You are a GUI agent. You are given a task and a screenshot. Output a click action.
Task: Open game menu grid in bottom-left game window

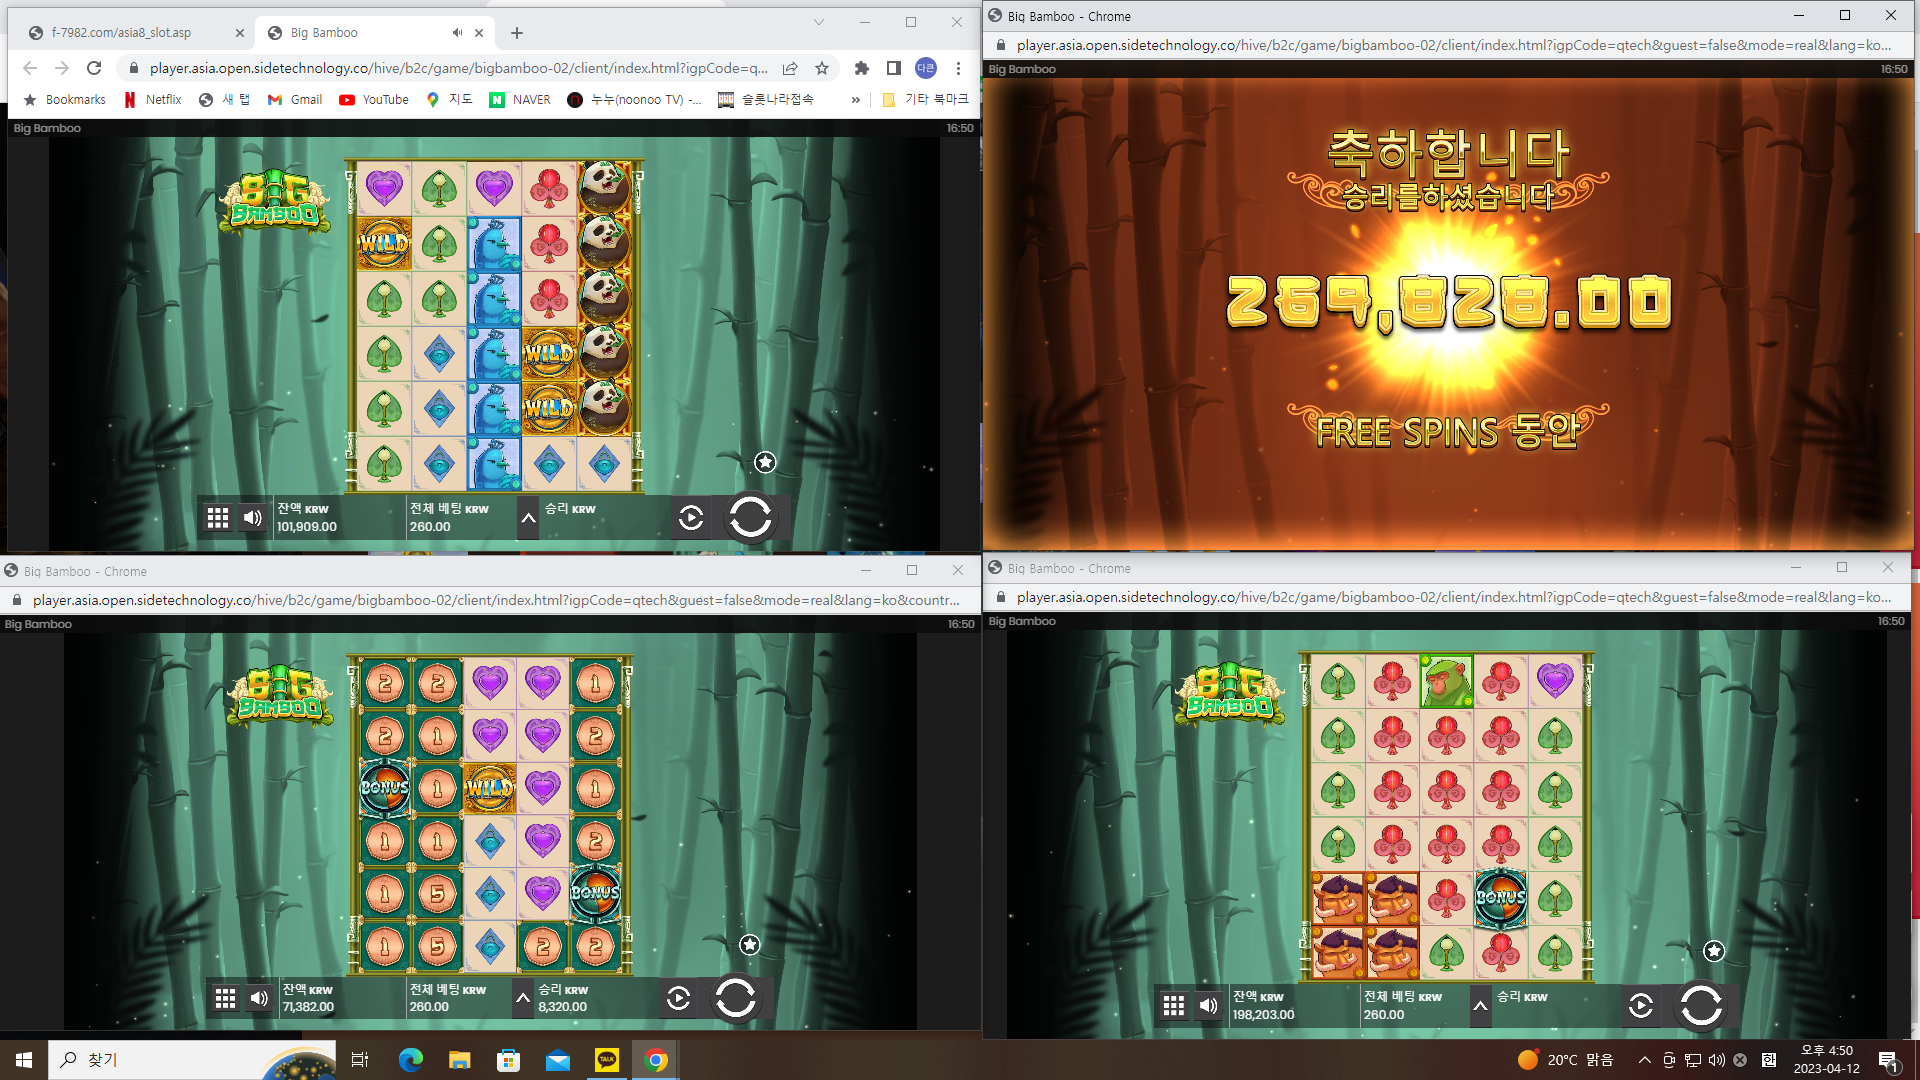(x=226, y=998)
